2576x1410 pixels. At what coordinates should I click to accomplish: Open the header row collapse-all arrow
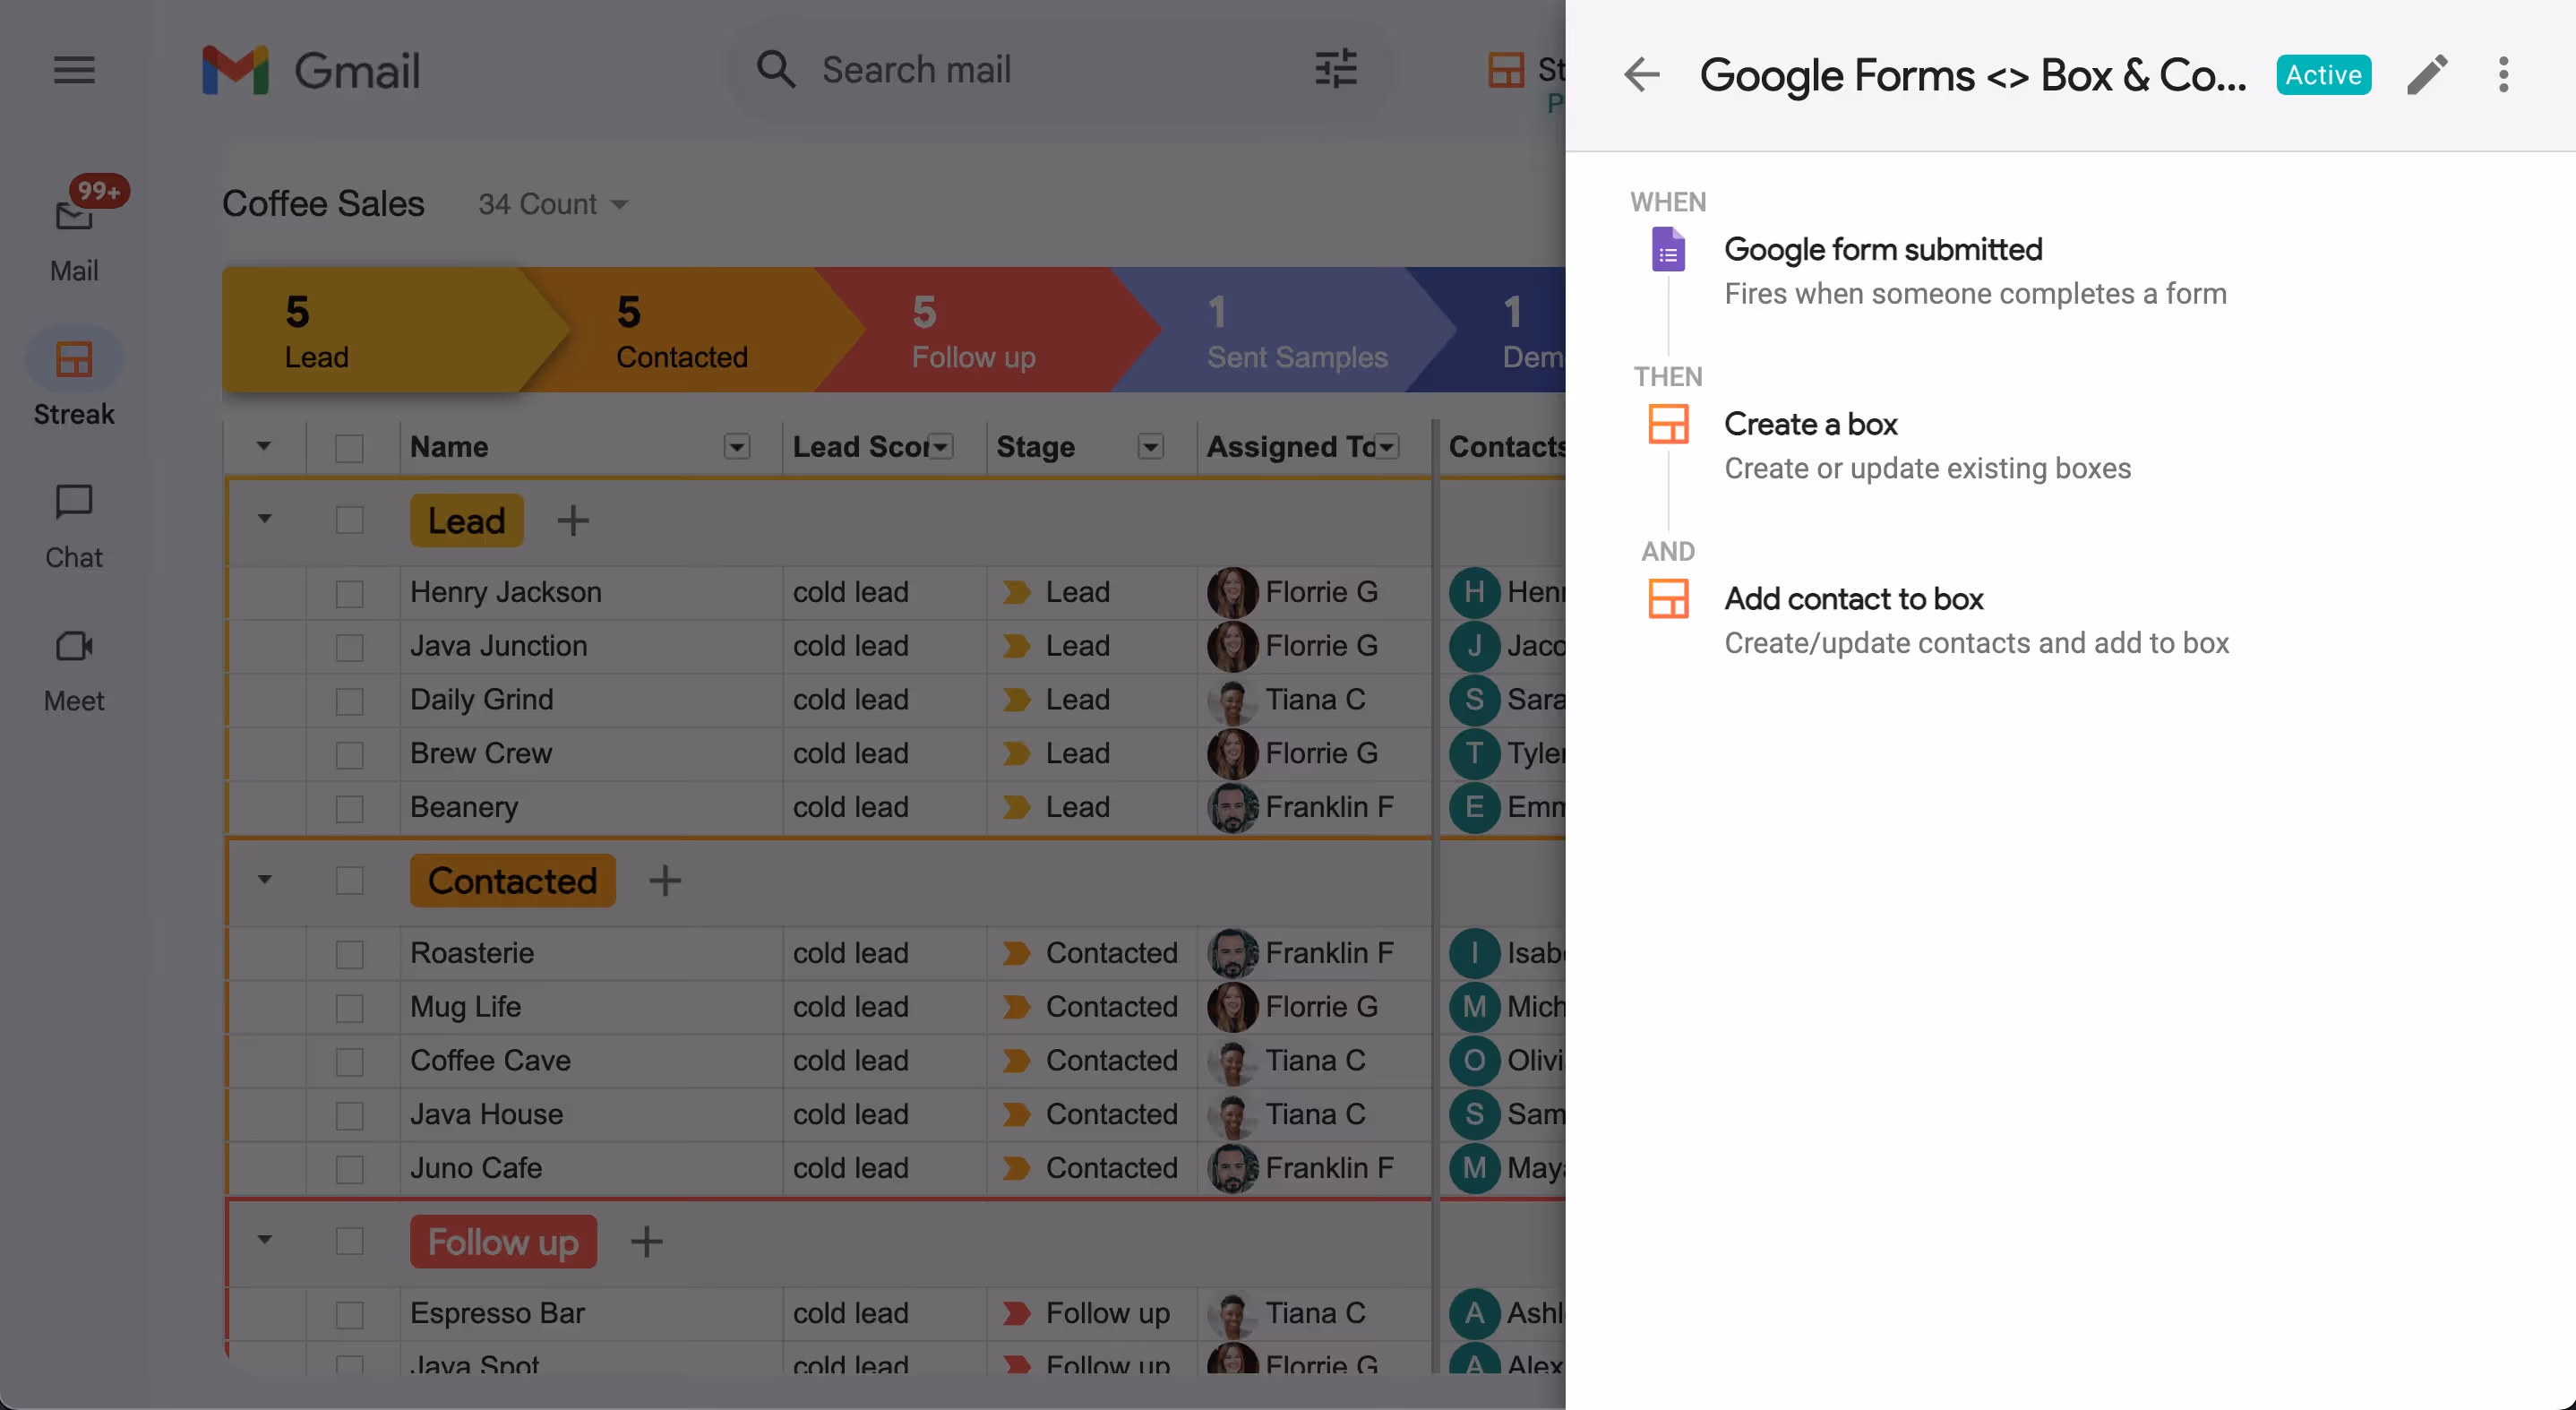tap(264, 446)
